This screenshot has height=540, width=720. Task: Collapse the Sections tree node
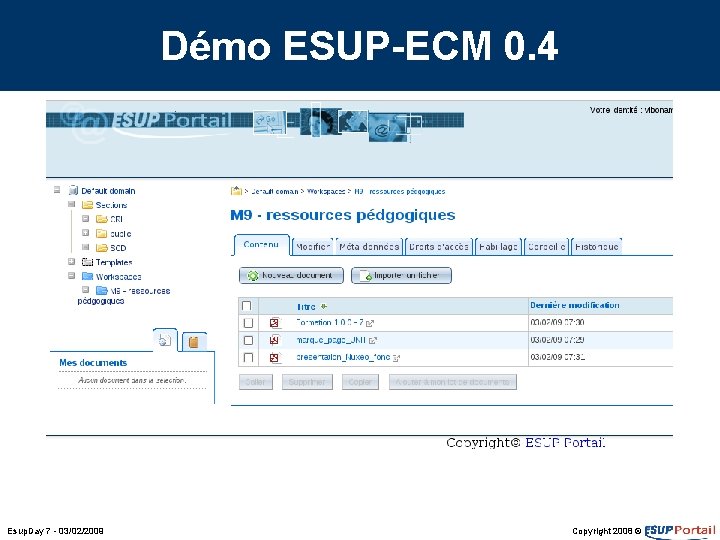(x=71, y=204)
